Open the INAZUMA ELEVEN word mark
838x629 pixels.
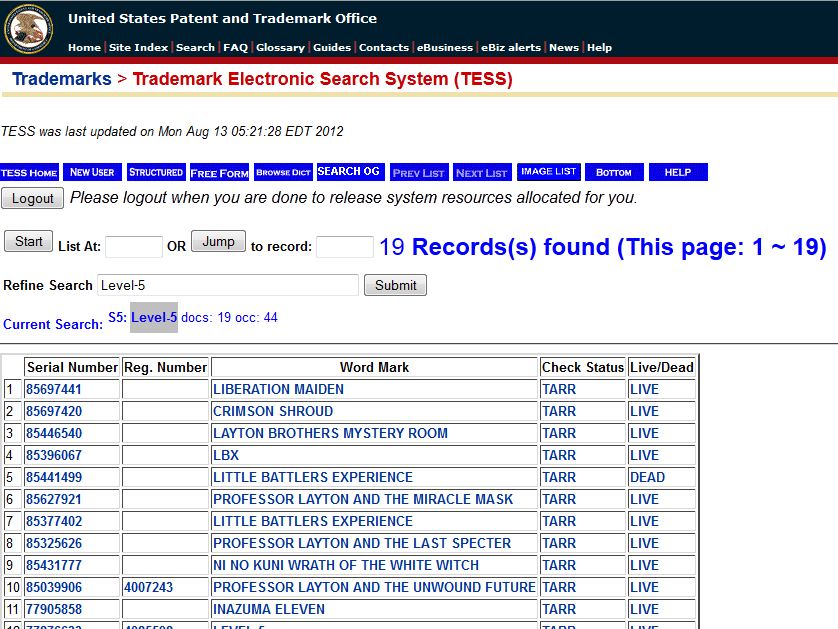[269, 609]
